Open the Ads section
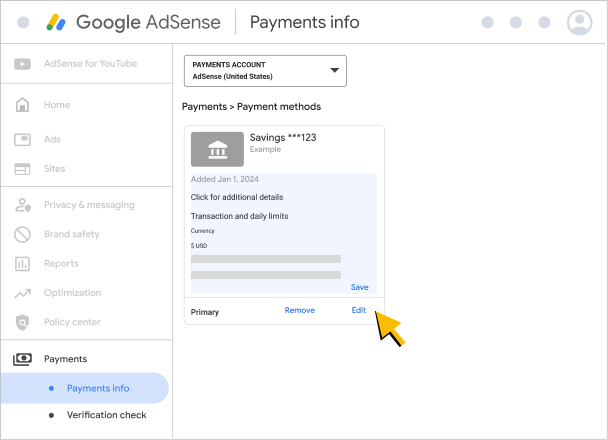The image size is (608, 440). click(52, 139)
